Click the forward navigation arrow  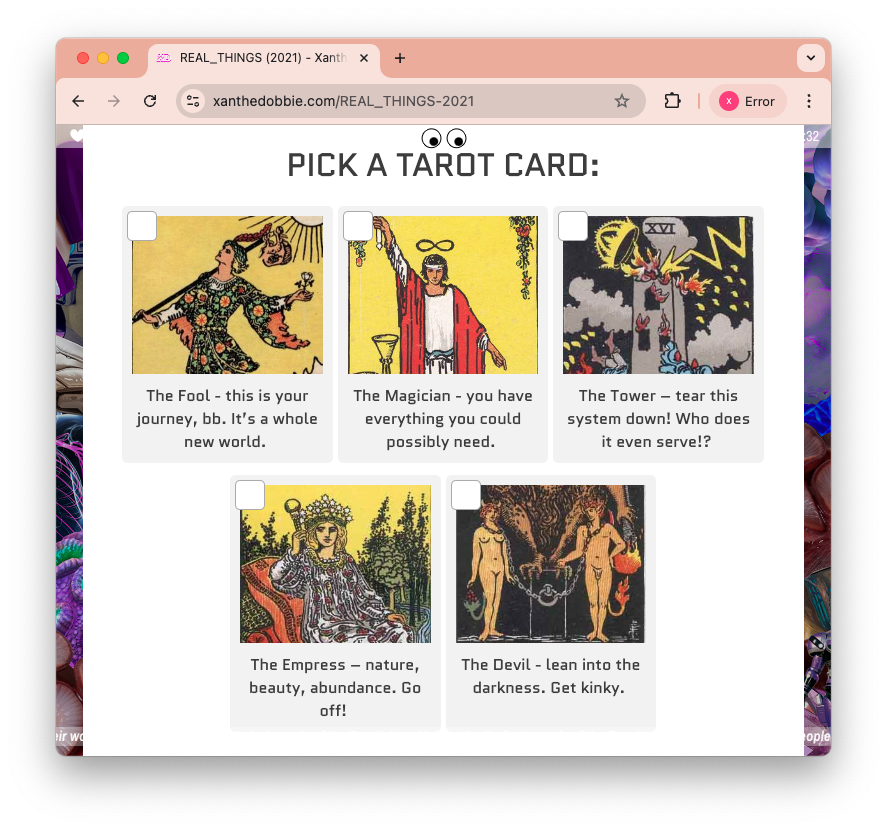(x=114, y=101)
